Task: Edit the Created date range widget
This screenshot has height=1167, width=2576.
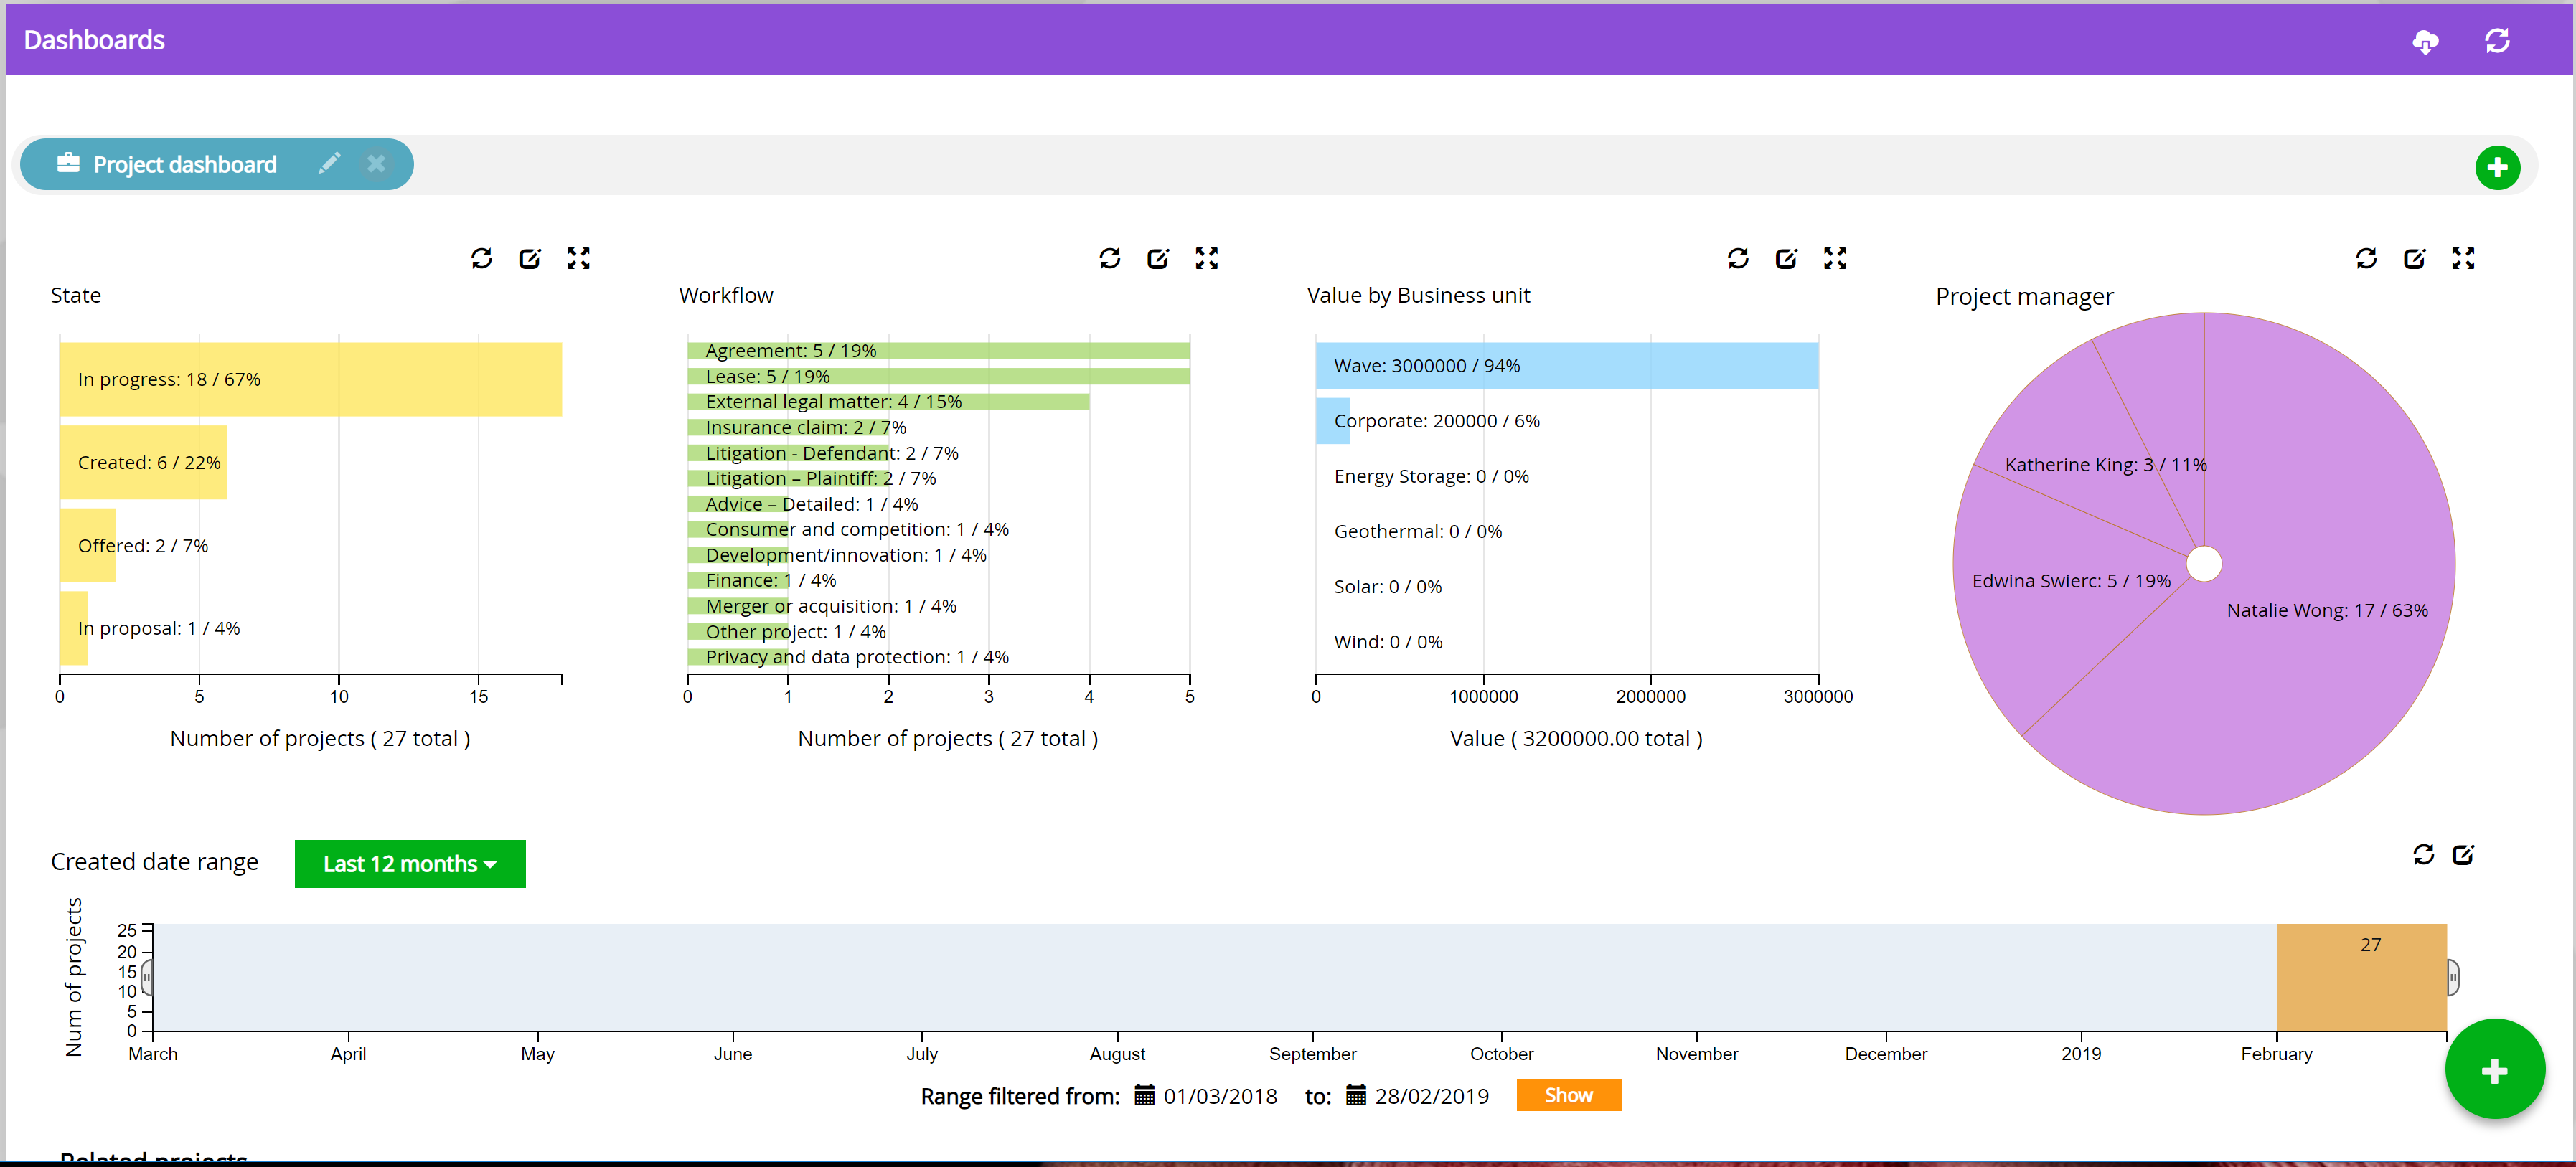Action: (2462, 854)
